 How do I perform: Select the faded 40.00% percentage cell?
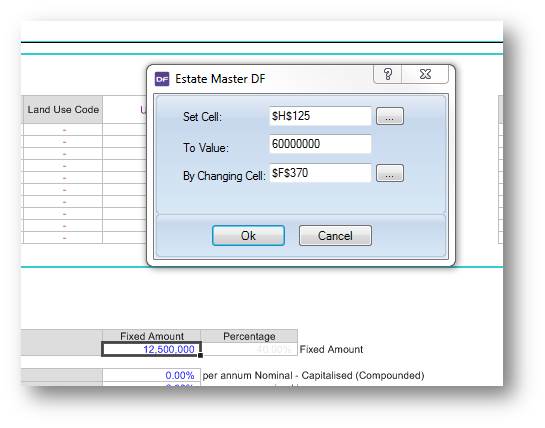[249, 349]
